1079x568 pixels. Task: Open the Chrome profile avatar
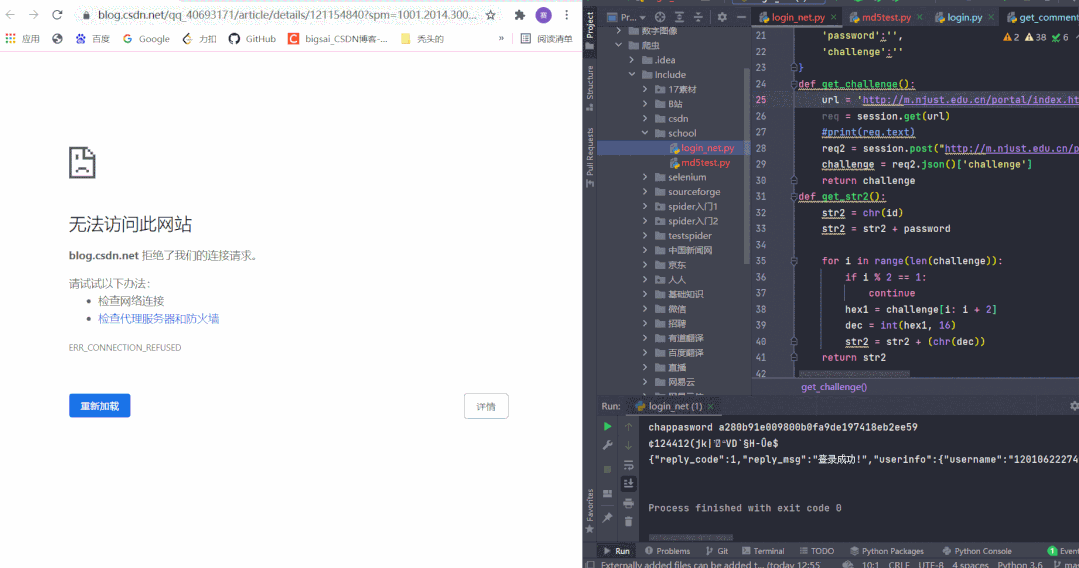pyautogui.click(x=544, y=14)
